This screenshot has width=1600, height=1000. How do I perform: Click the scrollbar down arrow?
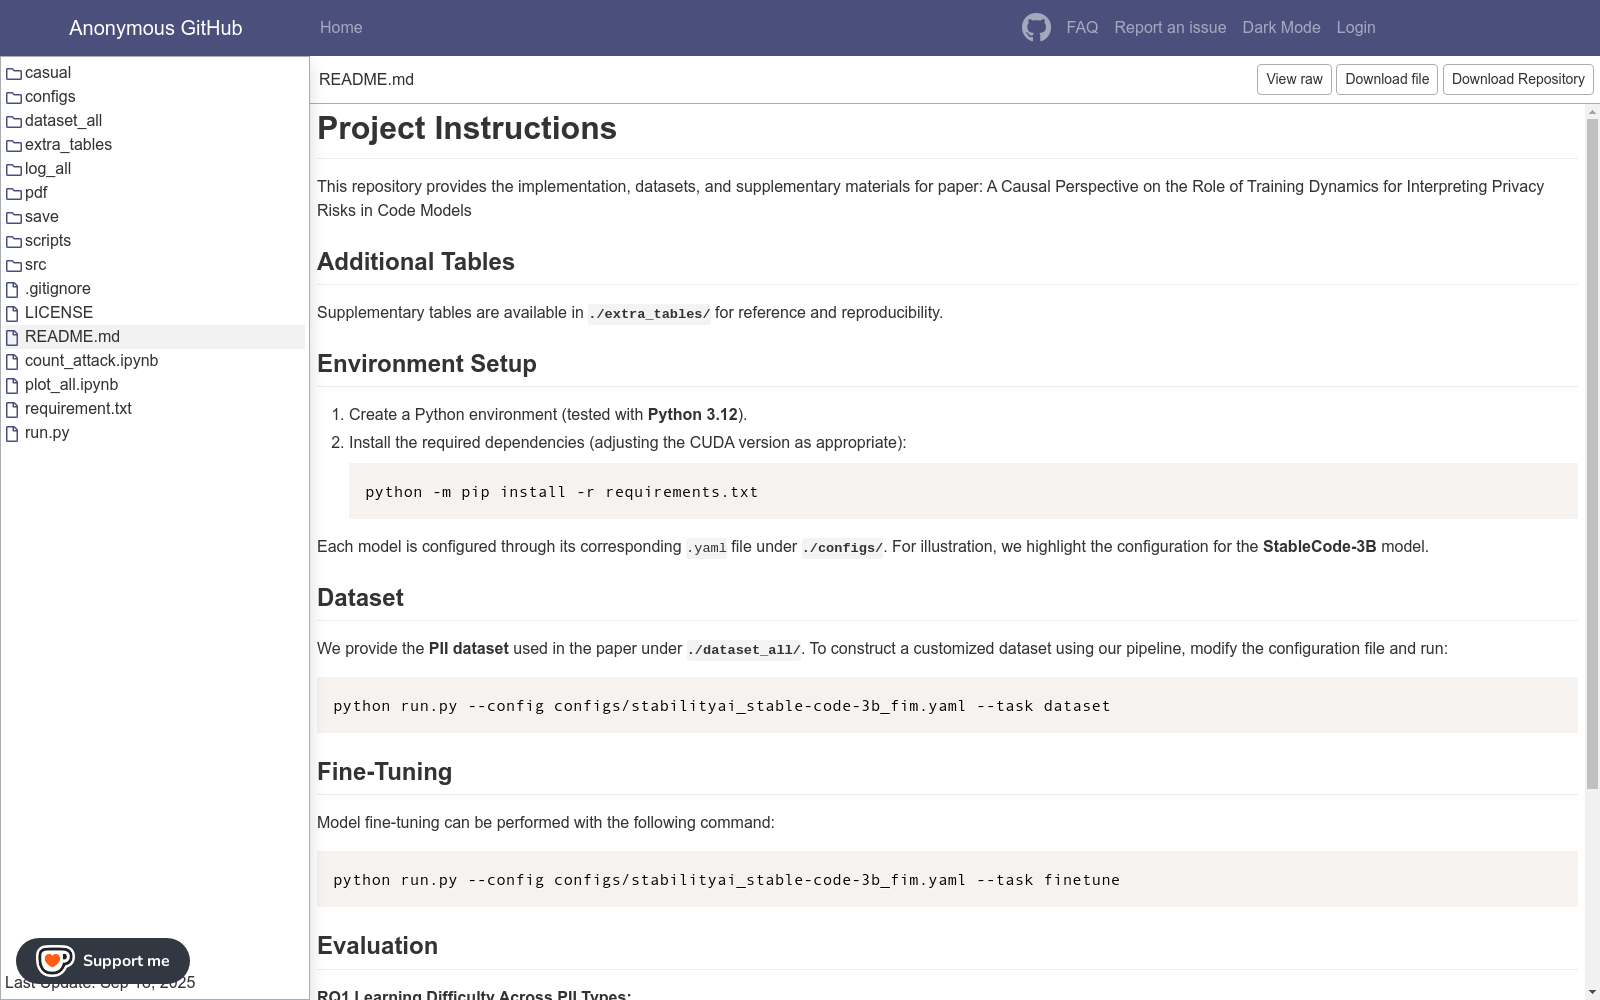click(x=1592, y=992)
